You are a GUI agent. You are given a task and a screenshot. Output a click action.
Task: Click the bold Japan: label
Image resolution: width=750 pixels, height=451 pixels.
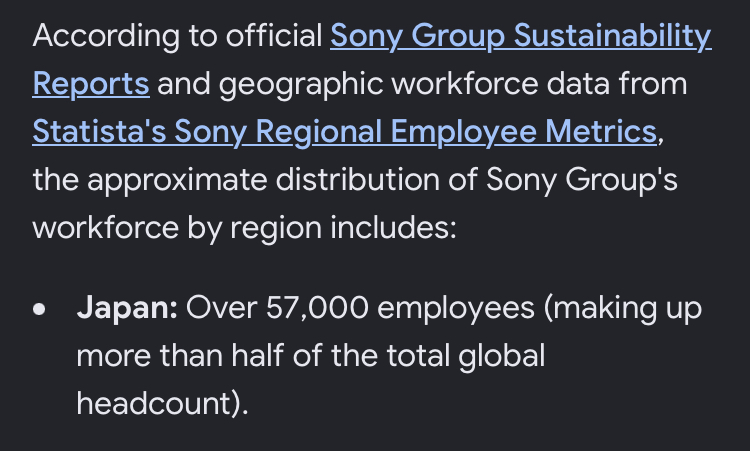pyautogui.click(x=127, y=308)
